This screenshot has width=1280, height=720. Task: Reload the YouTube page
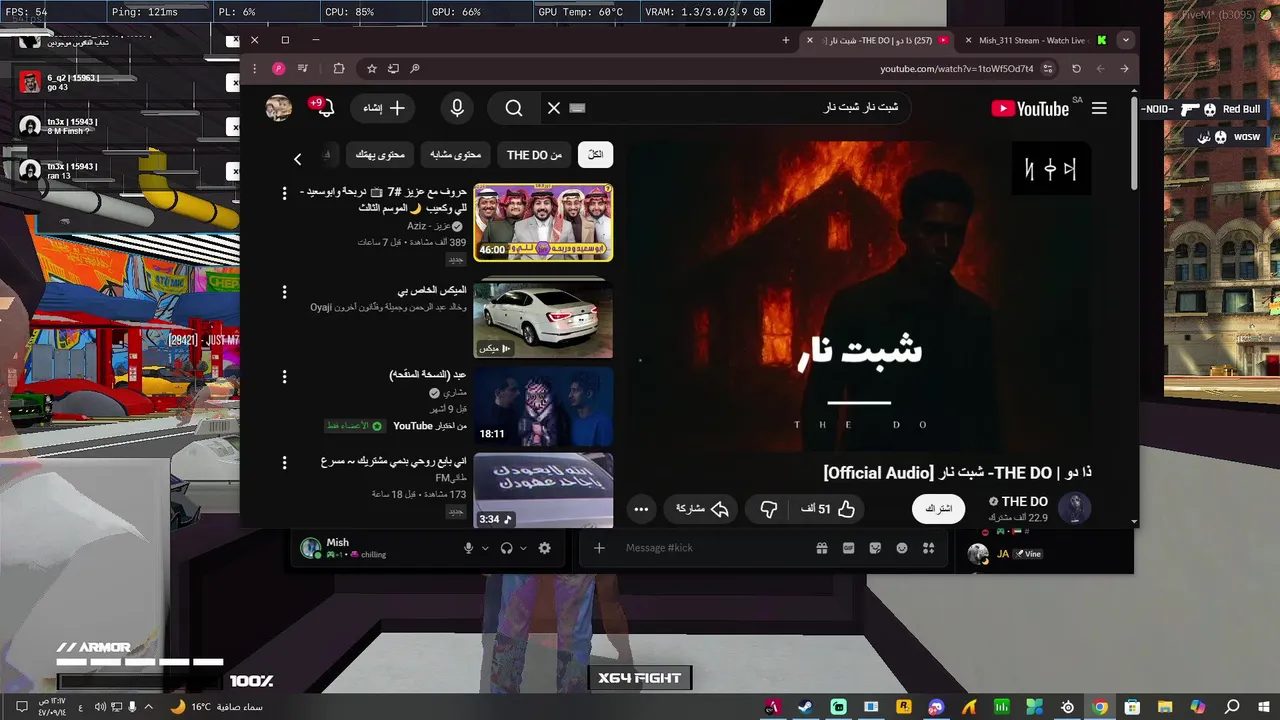tap(1076, 68)
